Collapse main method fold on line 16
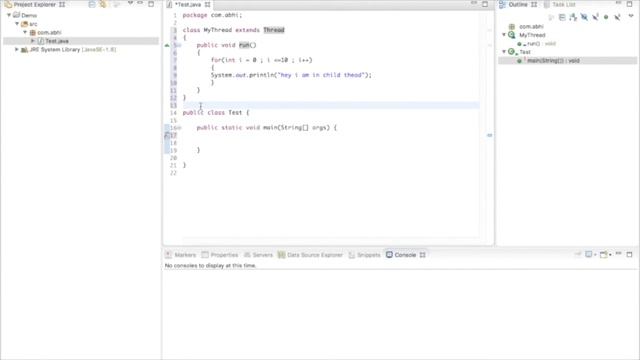This screenshot has width=640, height=360. tap(179, 128)
